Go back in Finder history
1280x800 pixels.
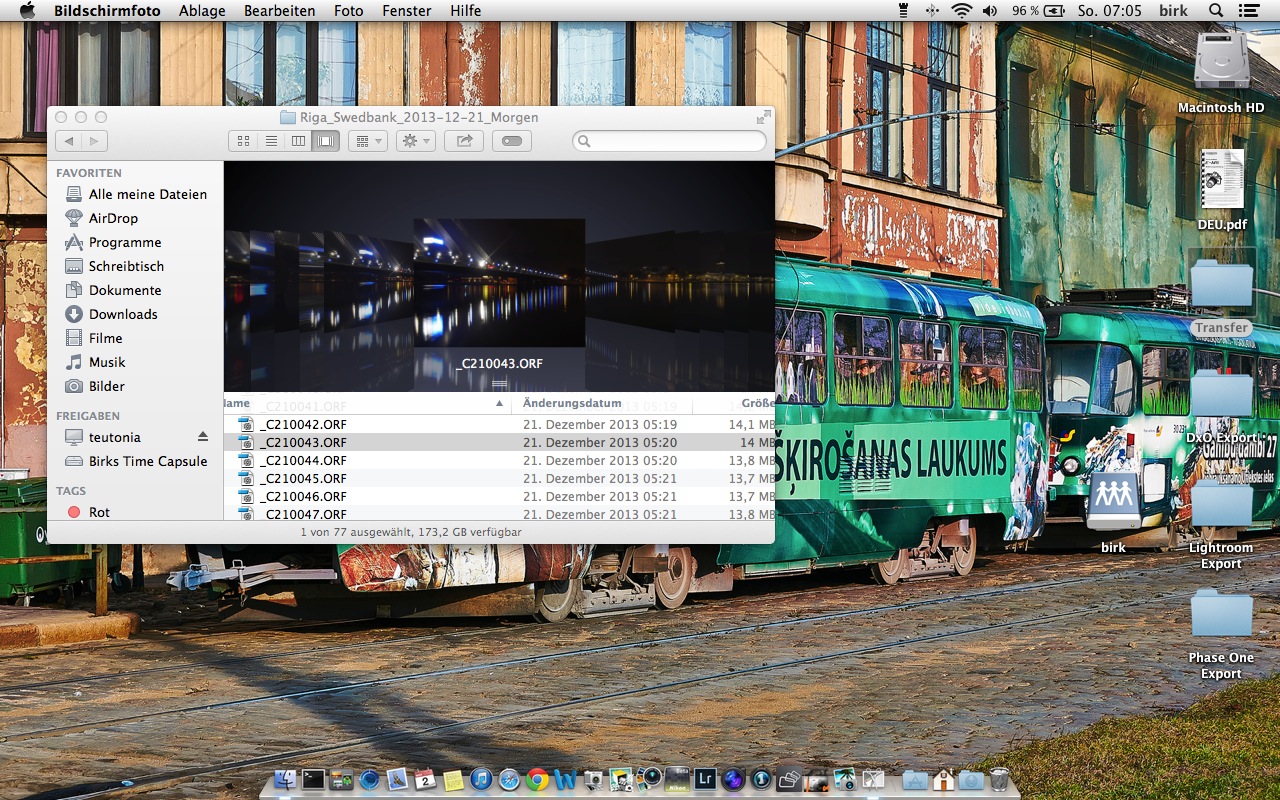pyautogui.click(x=68, y=142)
